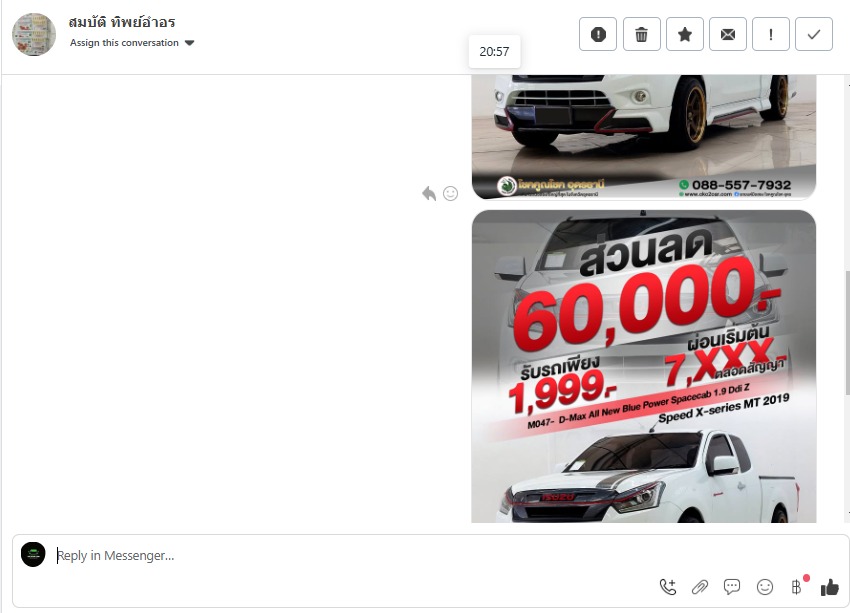
Task: Mark conversation done with checkmark button
Action: [814, 34]
